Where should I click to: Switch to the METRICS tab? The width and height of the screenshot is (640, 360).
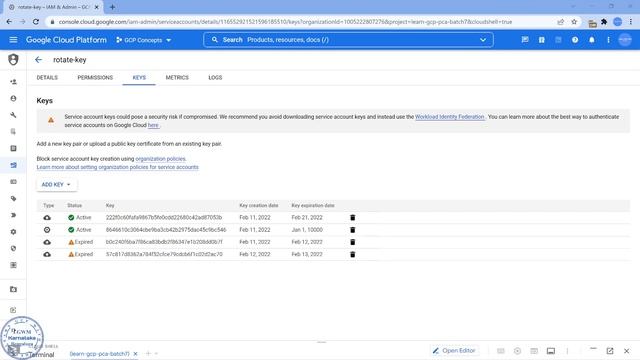[177, 78]
